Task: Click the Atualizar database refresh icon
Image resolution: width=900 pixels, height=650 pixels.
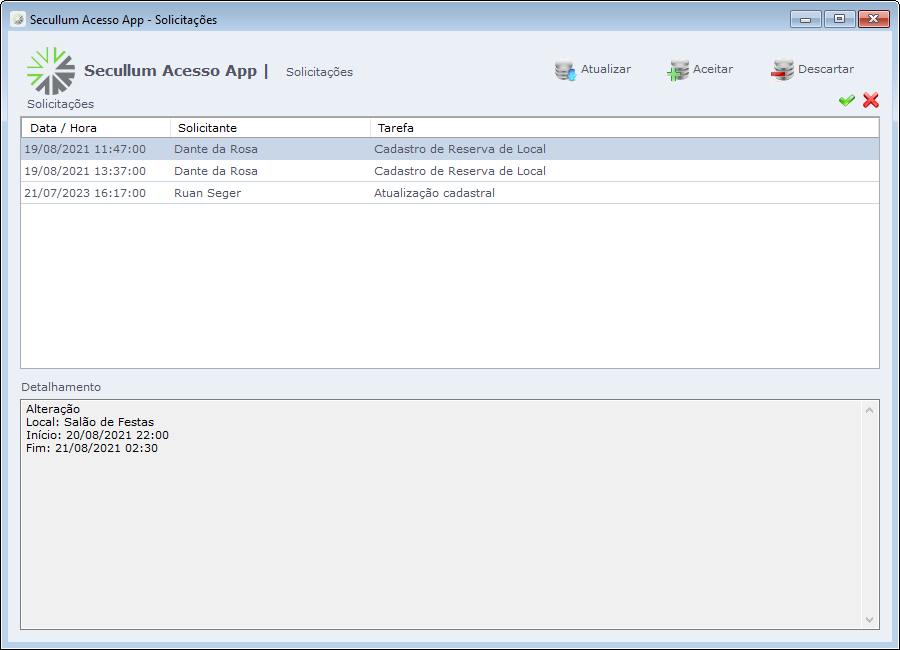Action: [566, 70]
